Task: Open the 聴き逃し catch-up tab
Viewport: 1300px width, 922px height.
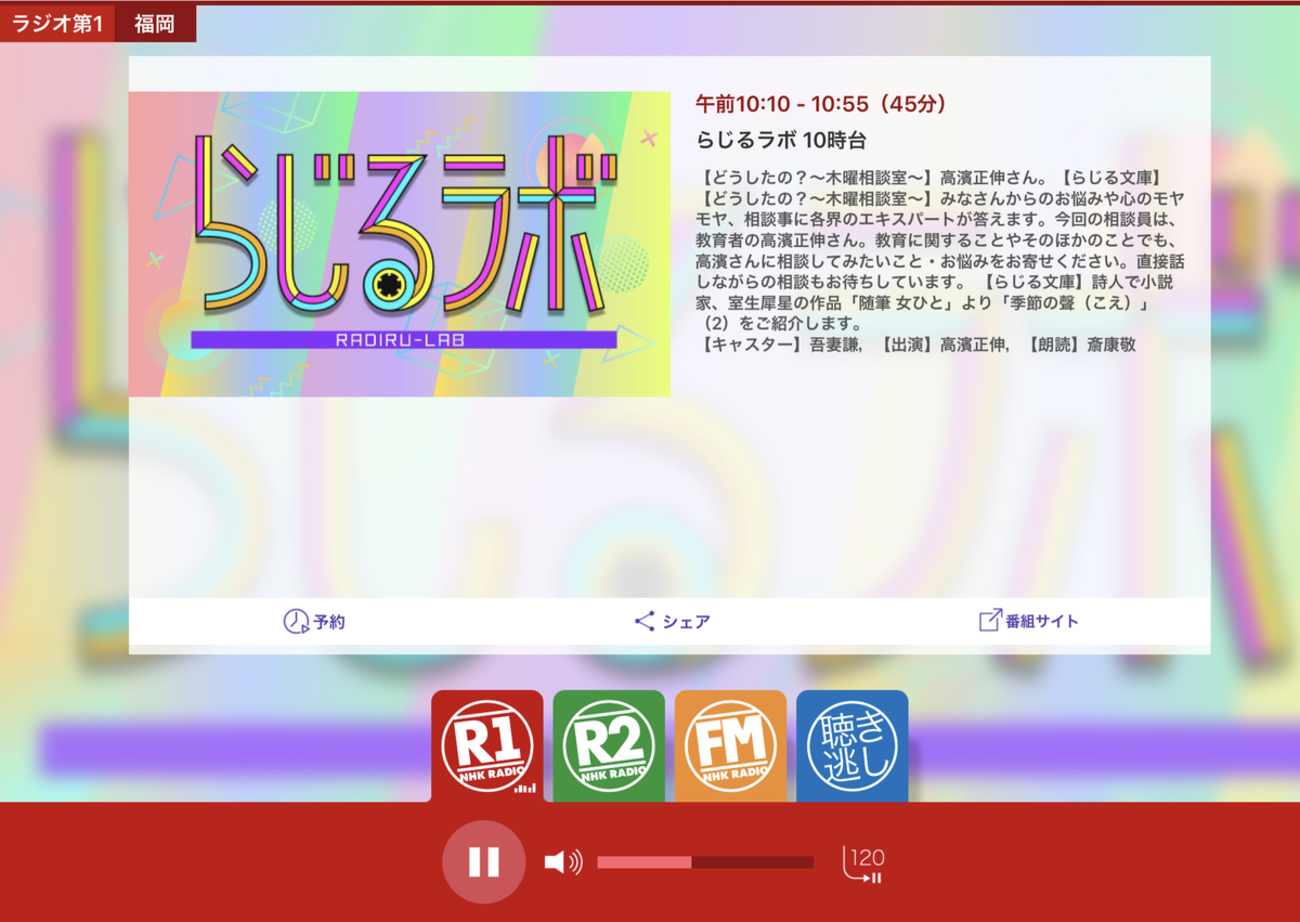Action: [853, 746]
